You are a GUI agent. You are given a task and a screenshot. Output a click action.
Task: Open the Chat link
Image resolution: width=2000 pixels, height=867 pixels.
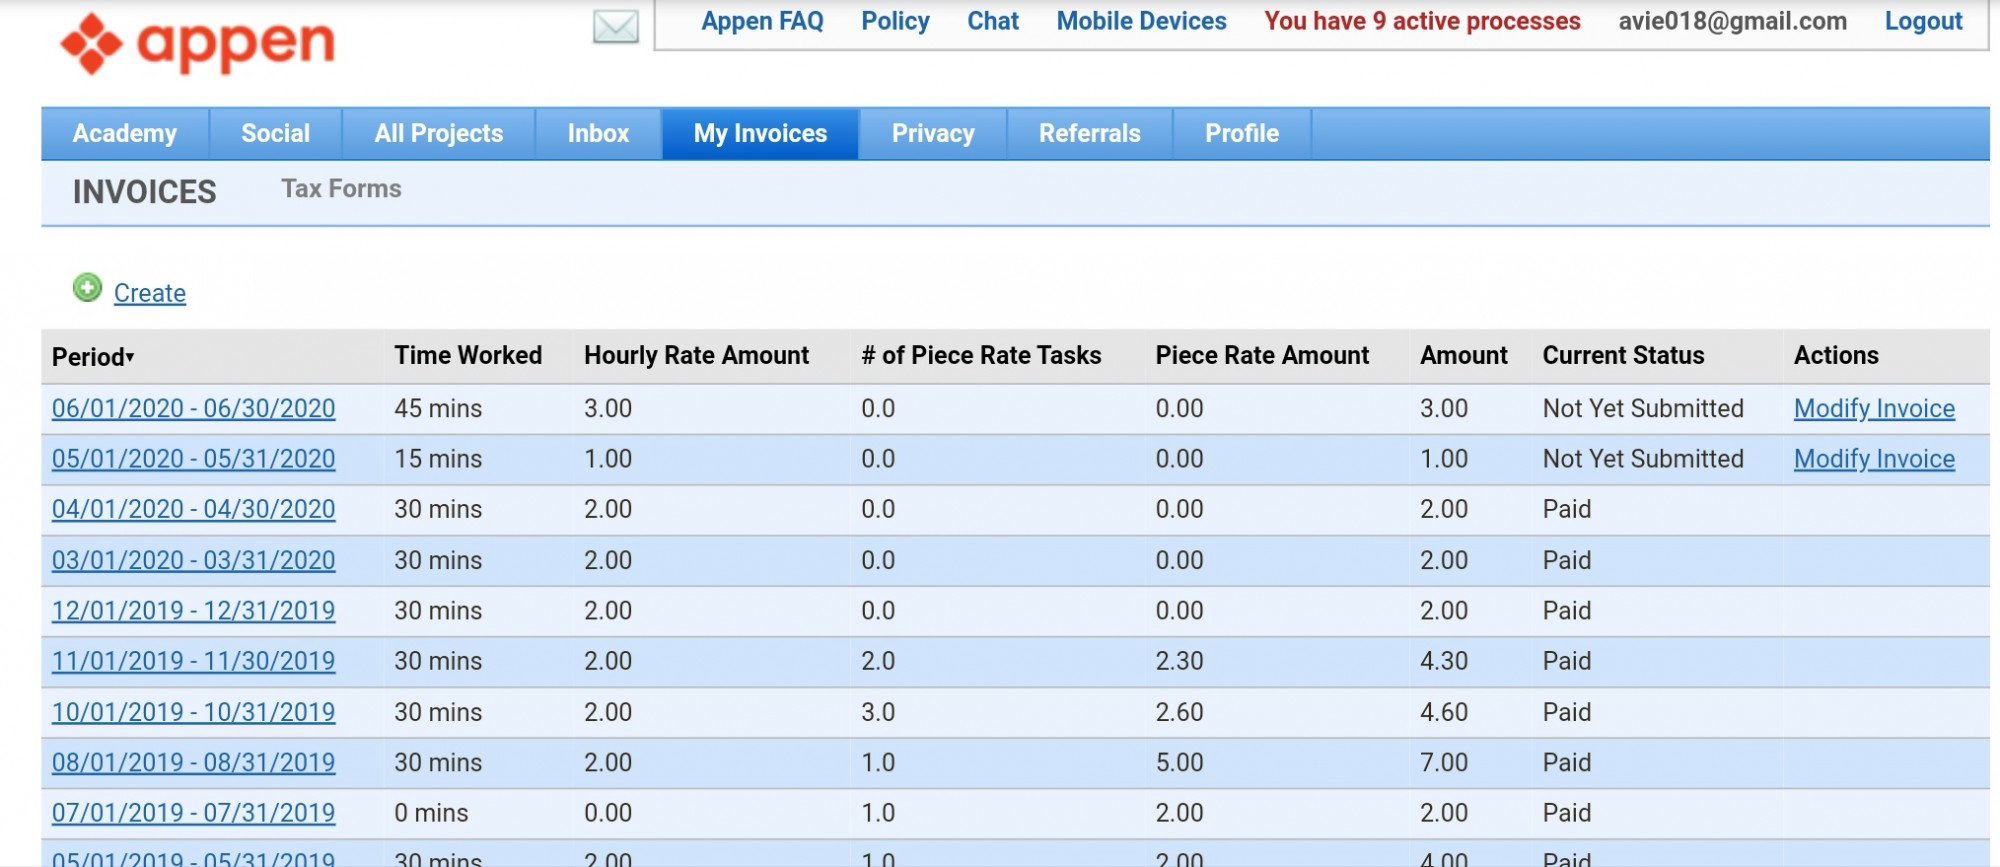[x=993, y=21]
